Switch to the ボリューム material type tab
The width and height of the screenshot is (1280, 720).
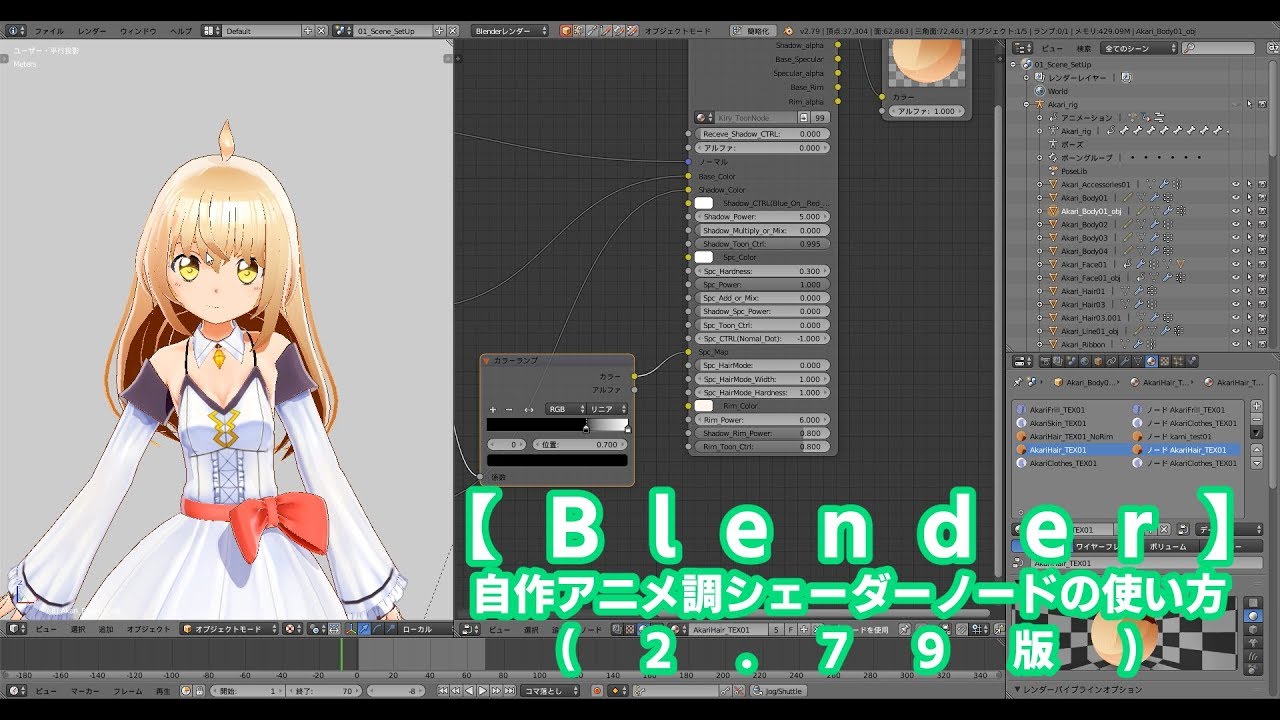(x=1167, y=547)
